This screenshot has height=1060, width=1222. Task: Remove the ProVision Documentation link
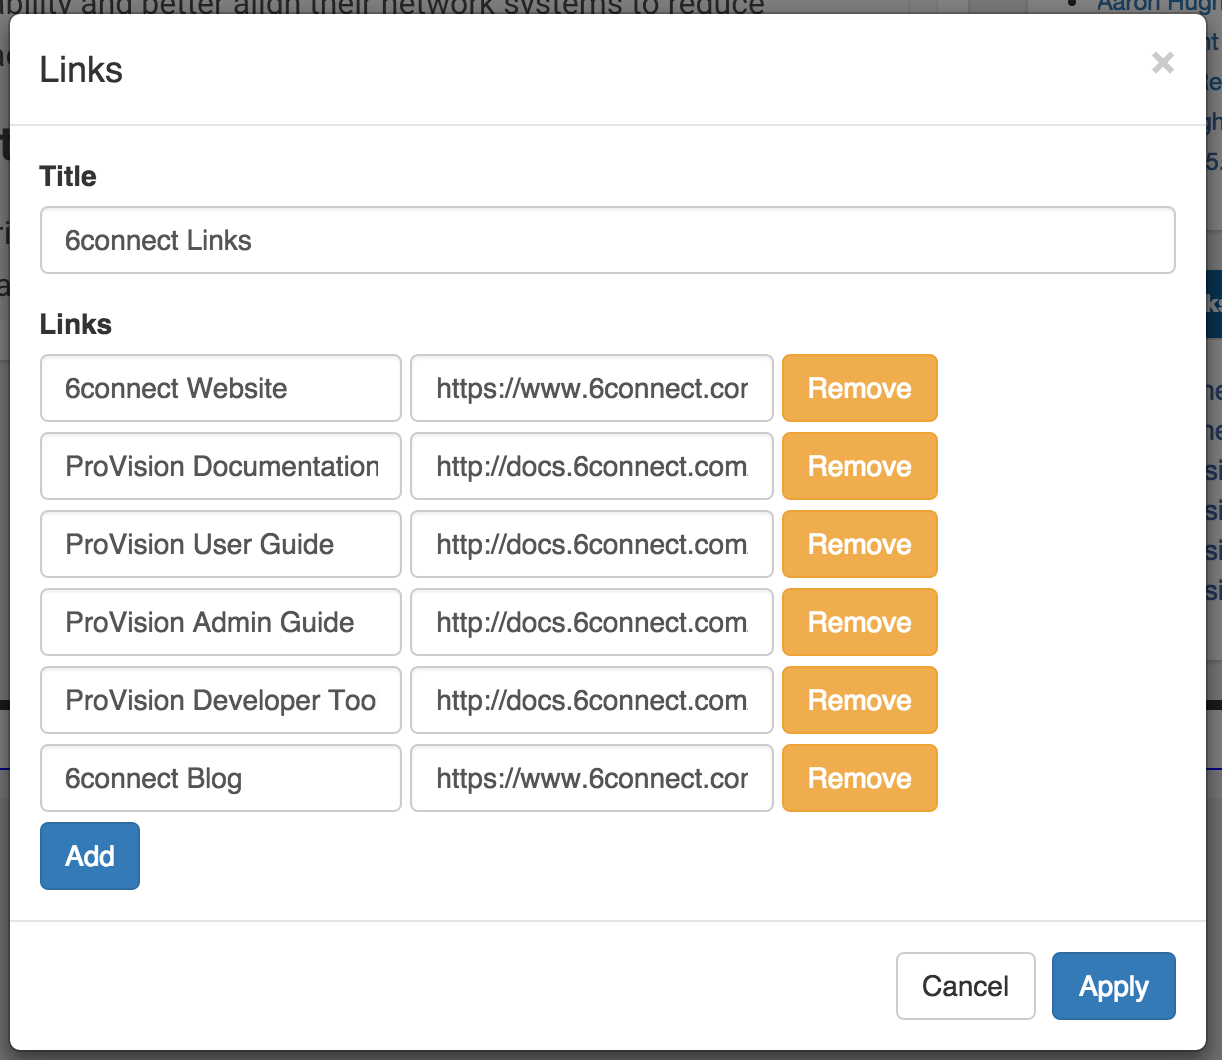pos(859,466)
